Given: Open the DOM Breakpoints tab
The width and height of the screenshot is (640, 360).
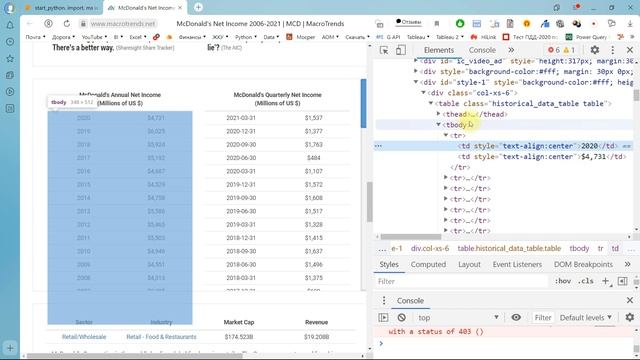Looking at the screenshot, I should tap(583, 264).
